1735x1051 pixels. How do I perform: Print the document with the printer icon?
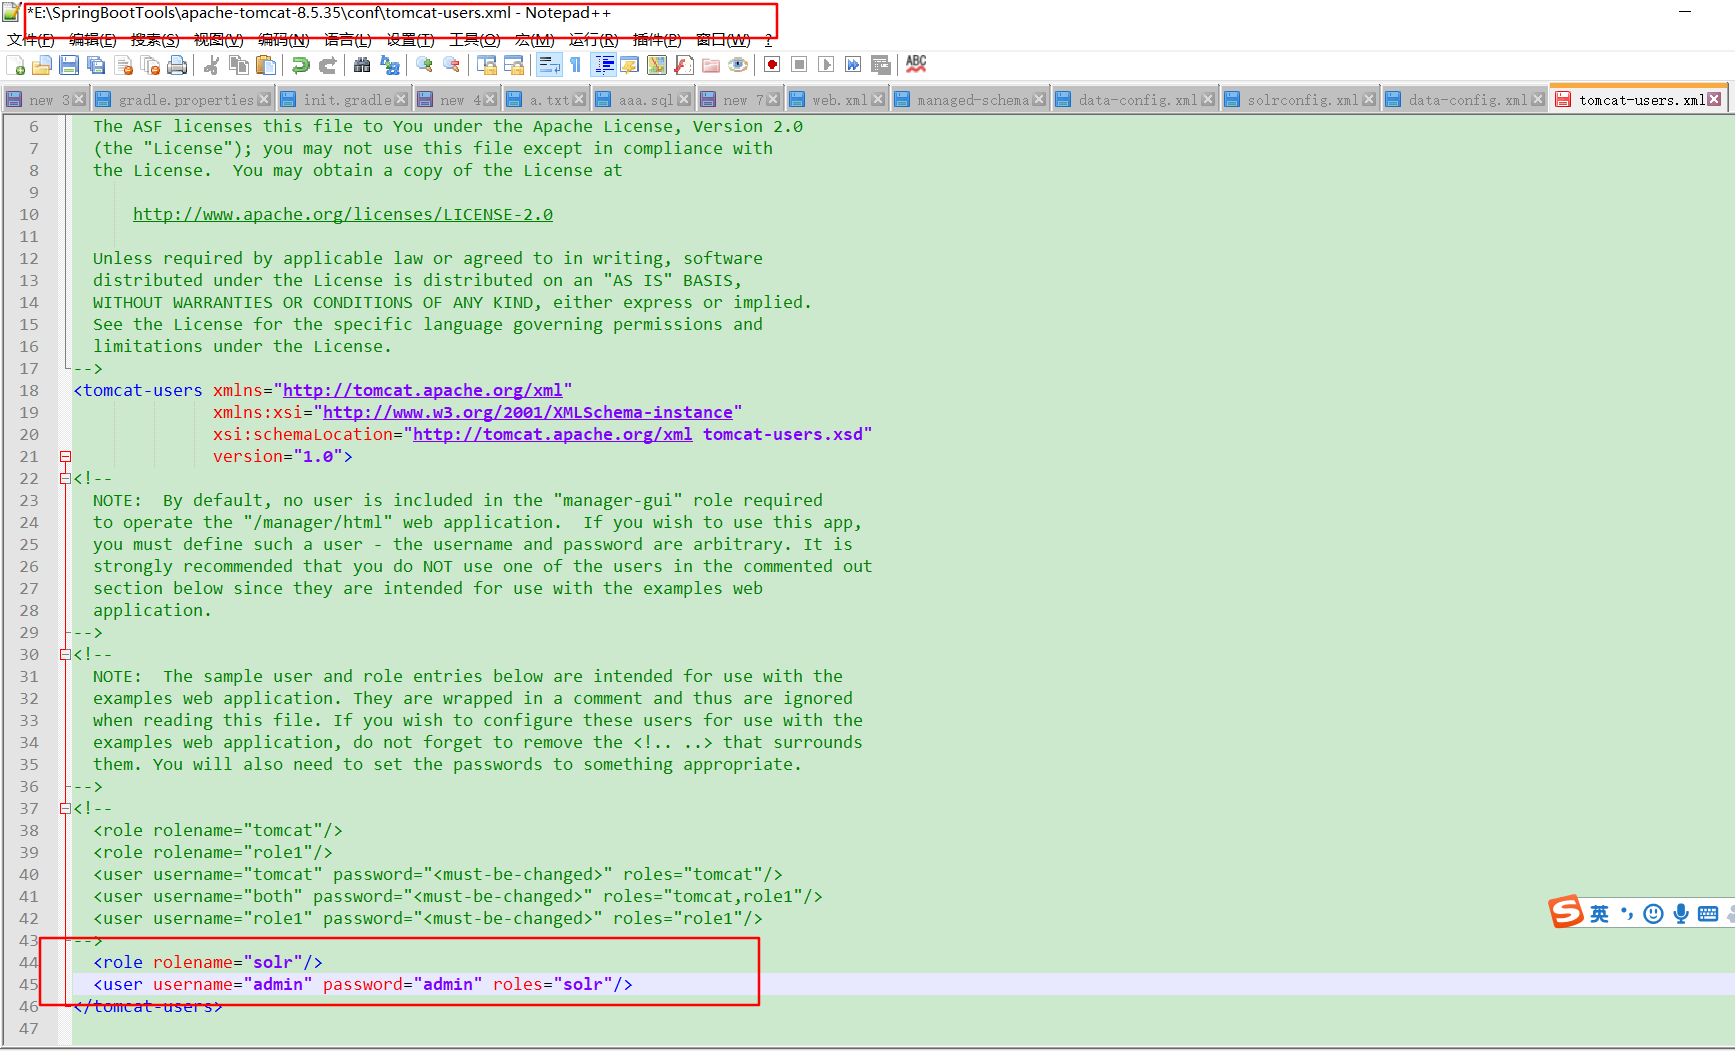(x=177, y=66)
